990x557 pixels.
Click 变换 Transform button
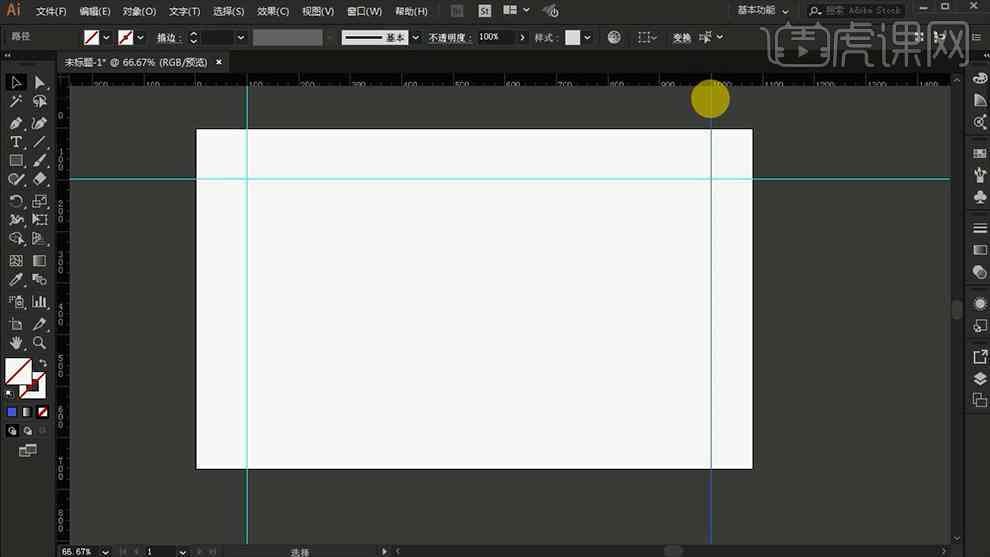tap(682, 38)
